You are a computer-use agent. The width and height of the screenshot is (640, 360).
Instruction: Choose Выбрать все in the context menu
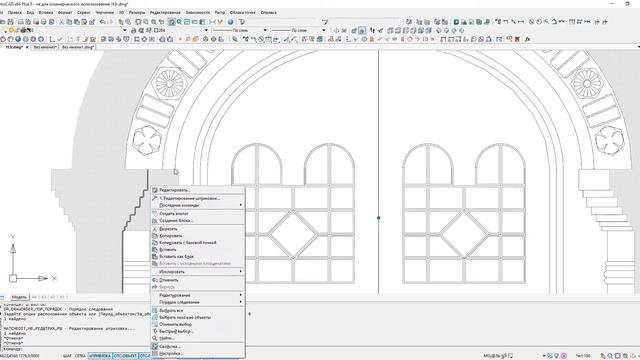click(x=198, y=310)
